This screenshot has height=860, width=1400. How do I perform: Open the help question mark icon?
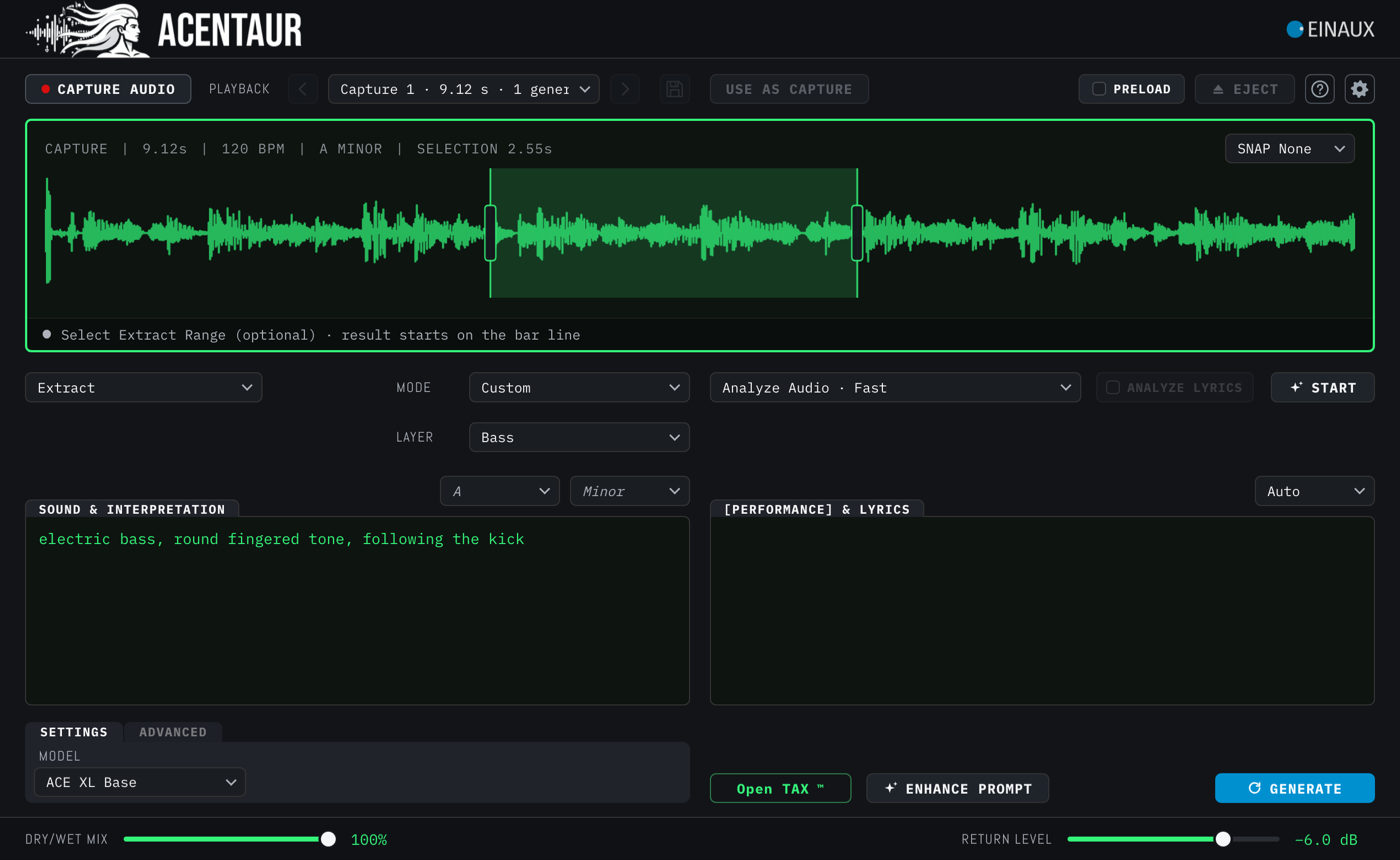[1320, 89]
